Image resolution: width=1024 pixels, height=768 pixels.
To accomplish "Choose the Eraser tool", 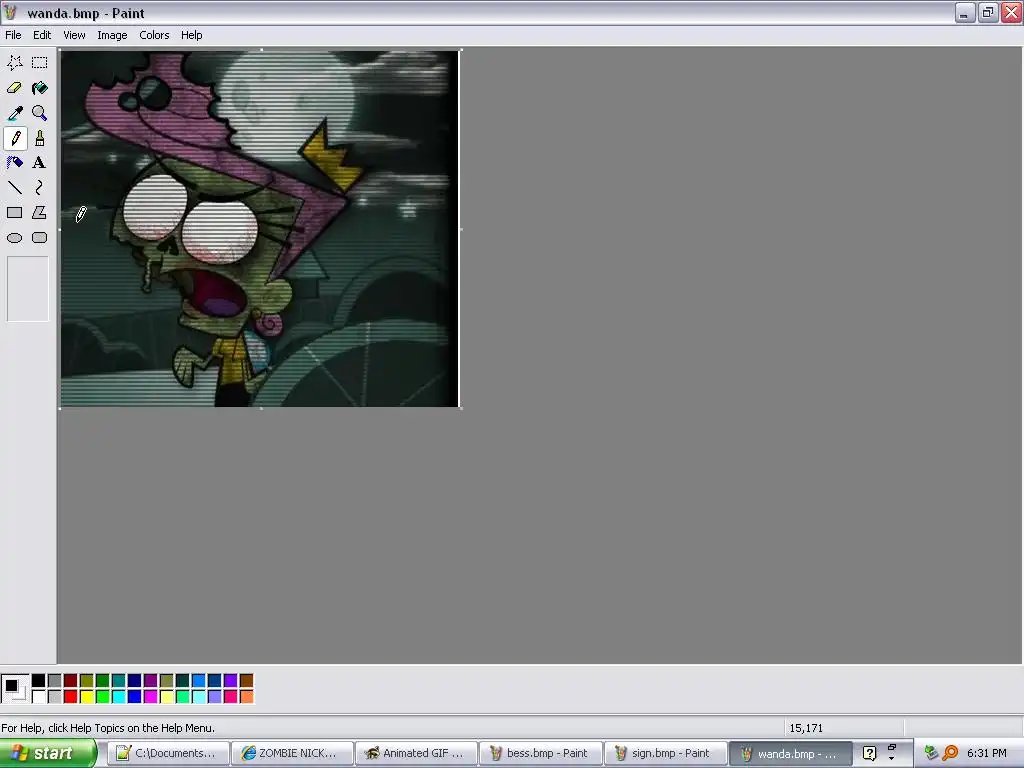I will click(14, 88).
